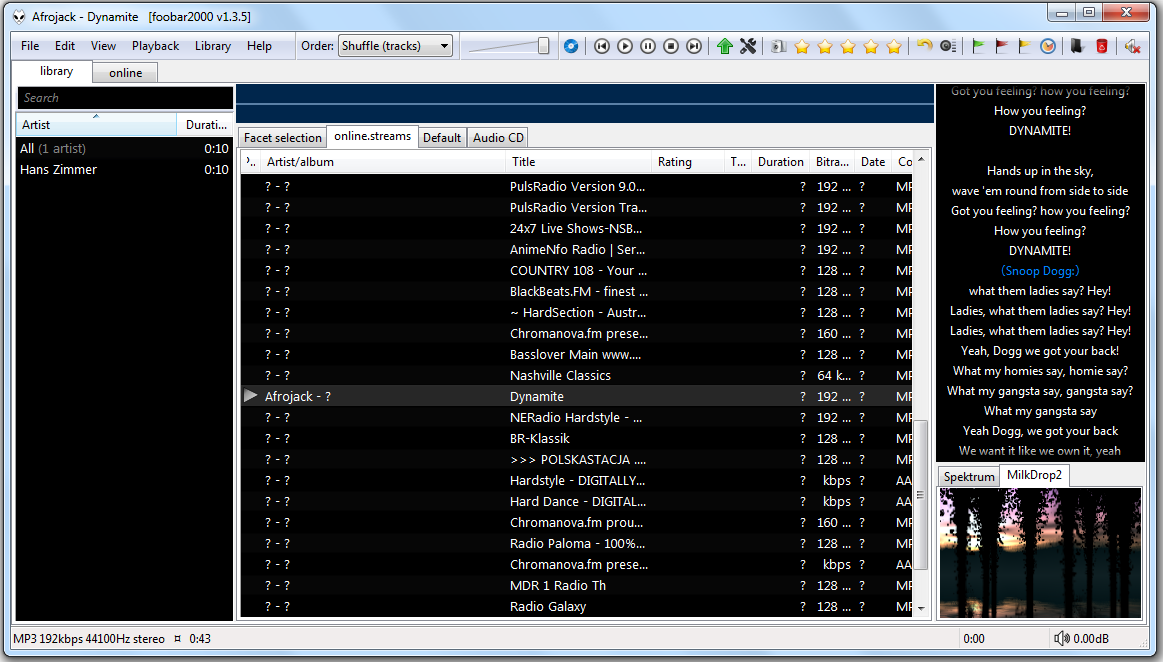Select the playing Afrojack Dynamite row
This screenshot has width=1163, height=662.
(x=576, y=397)
